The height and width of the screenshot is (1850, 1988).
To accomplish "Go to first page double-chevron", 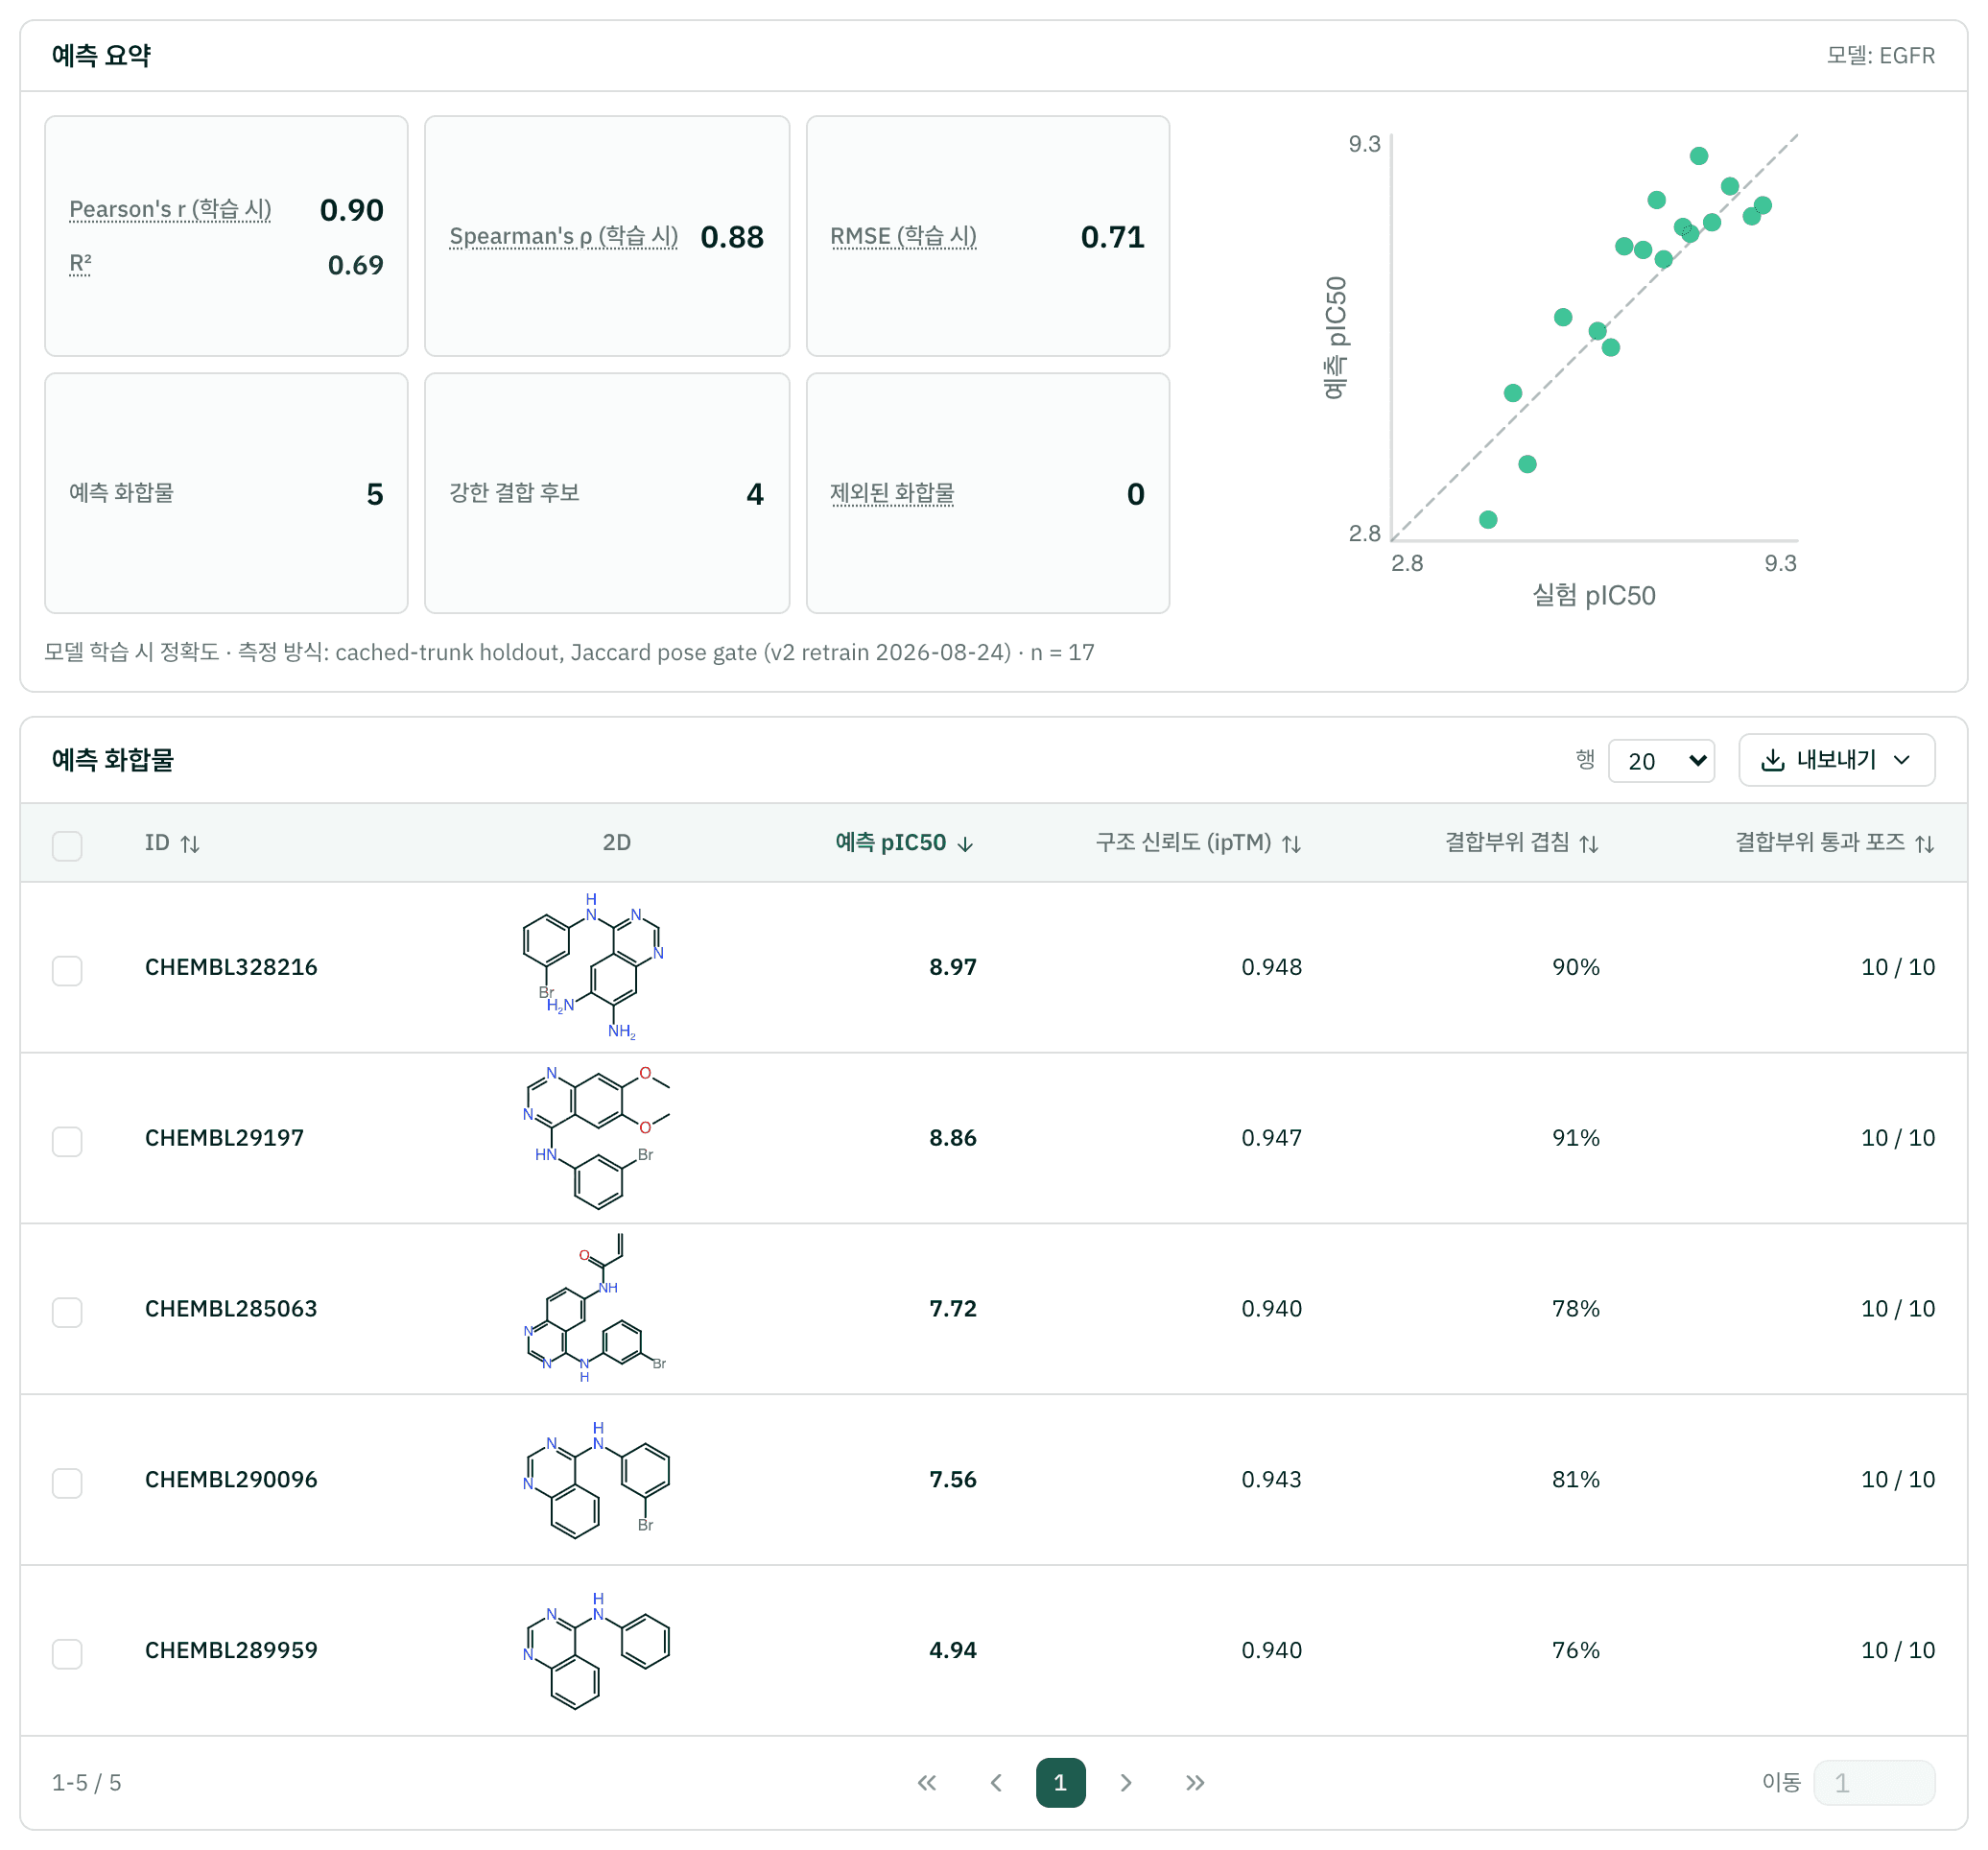I will tap(927, 1783).
